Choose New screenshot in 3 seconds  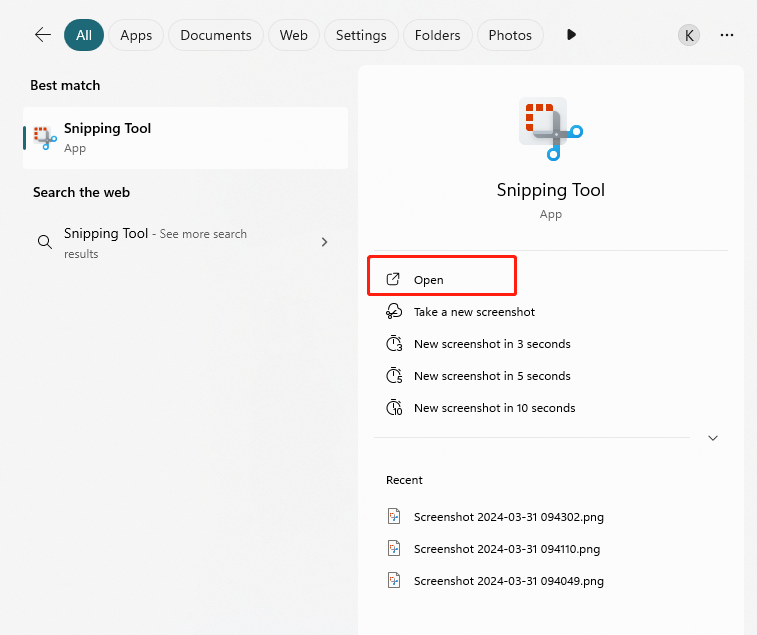[492, 344]
